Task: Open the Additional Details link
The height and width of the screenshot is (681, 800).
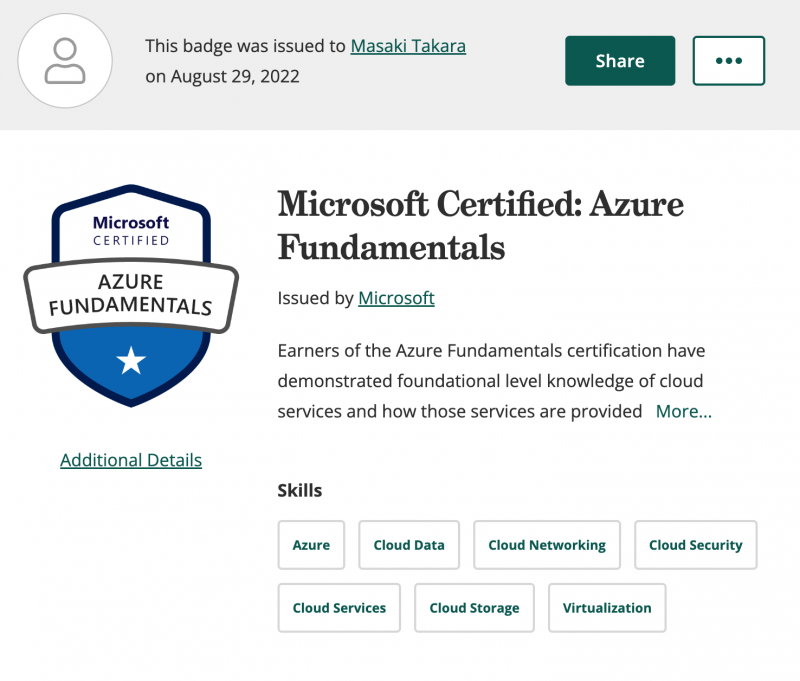Action: pyautogui.click(x=131, y=460)
